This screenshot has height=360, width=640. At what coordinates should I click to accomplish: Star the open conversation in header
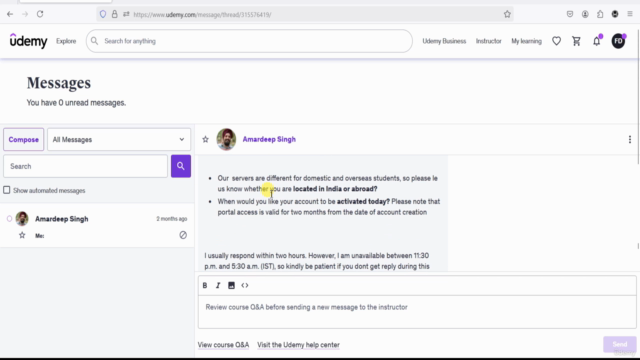click(205, 140)
